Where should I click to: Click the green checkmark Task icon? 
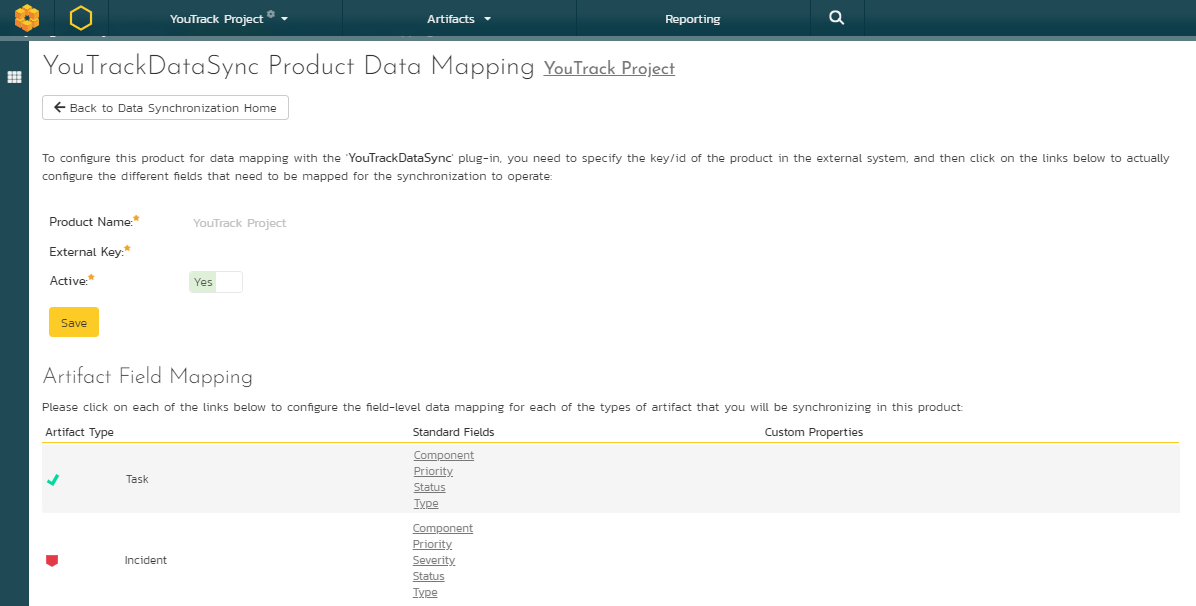coord(53,479)
